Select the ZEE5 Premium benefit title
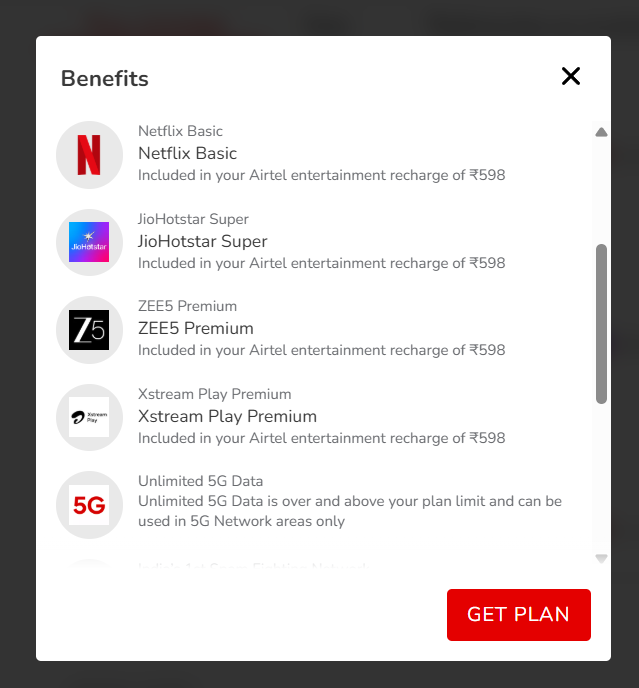639x688 pixels. tap(195, 328)
